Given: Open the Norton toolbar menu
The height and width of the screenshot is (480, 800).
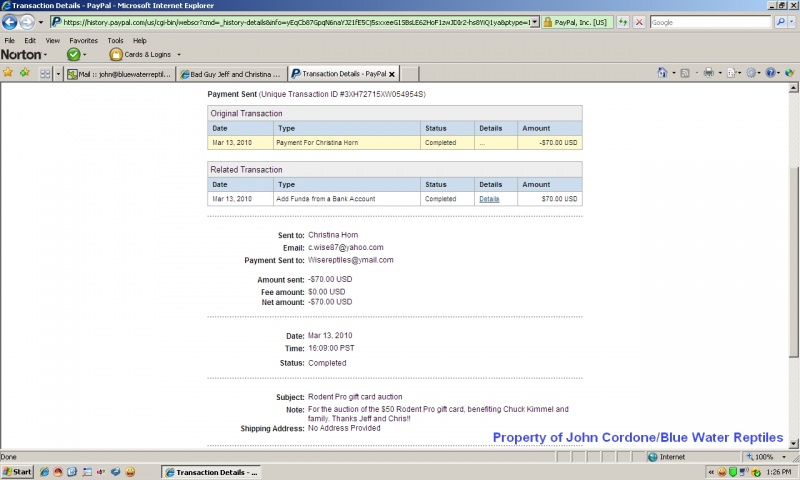Looking at the screenshot, I should (23, 54).
